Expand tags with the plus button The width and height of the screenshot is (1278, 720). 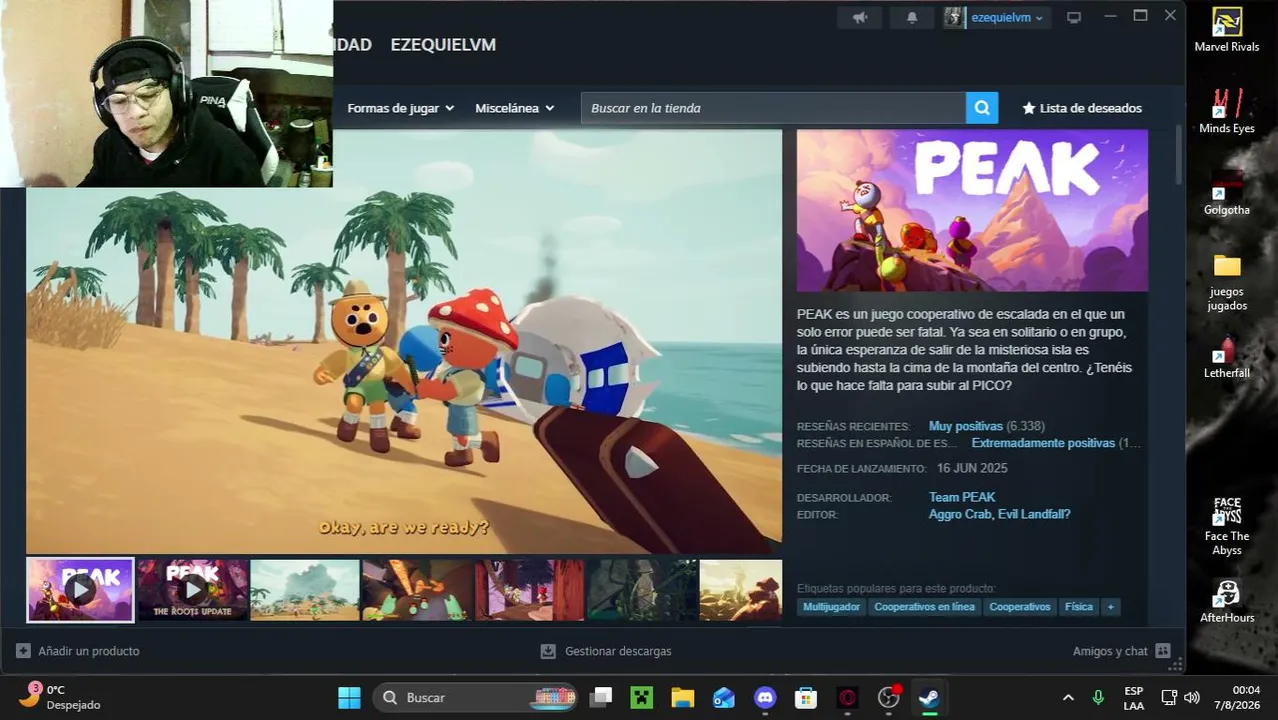tap(1110, 607)
